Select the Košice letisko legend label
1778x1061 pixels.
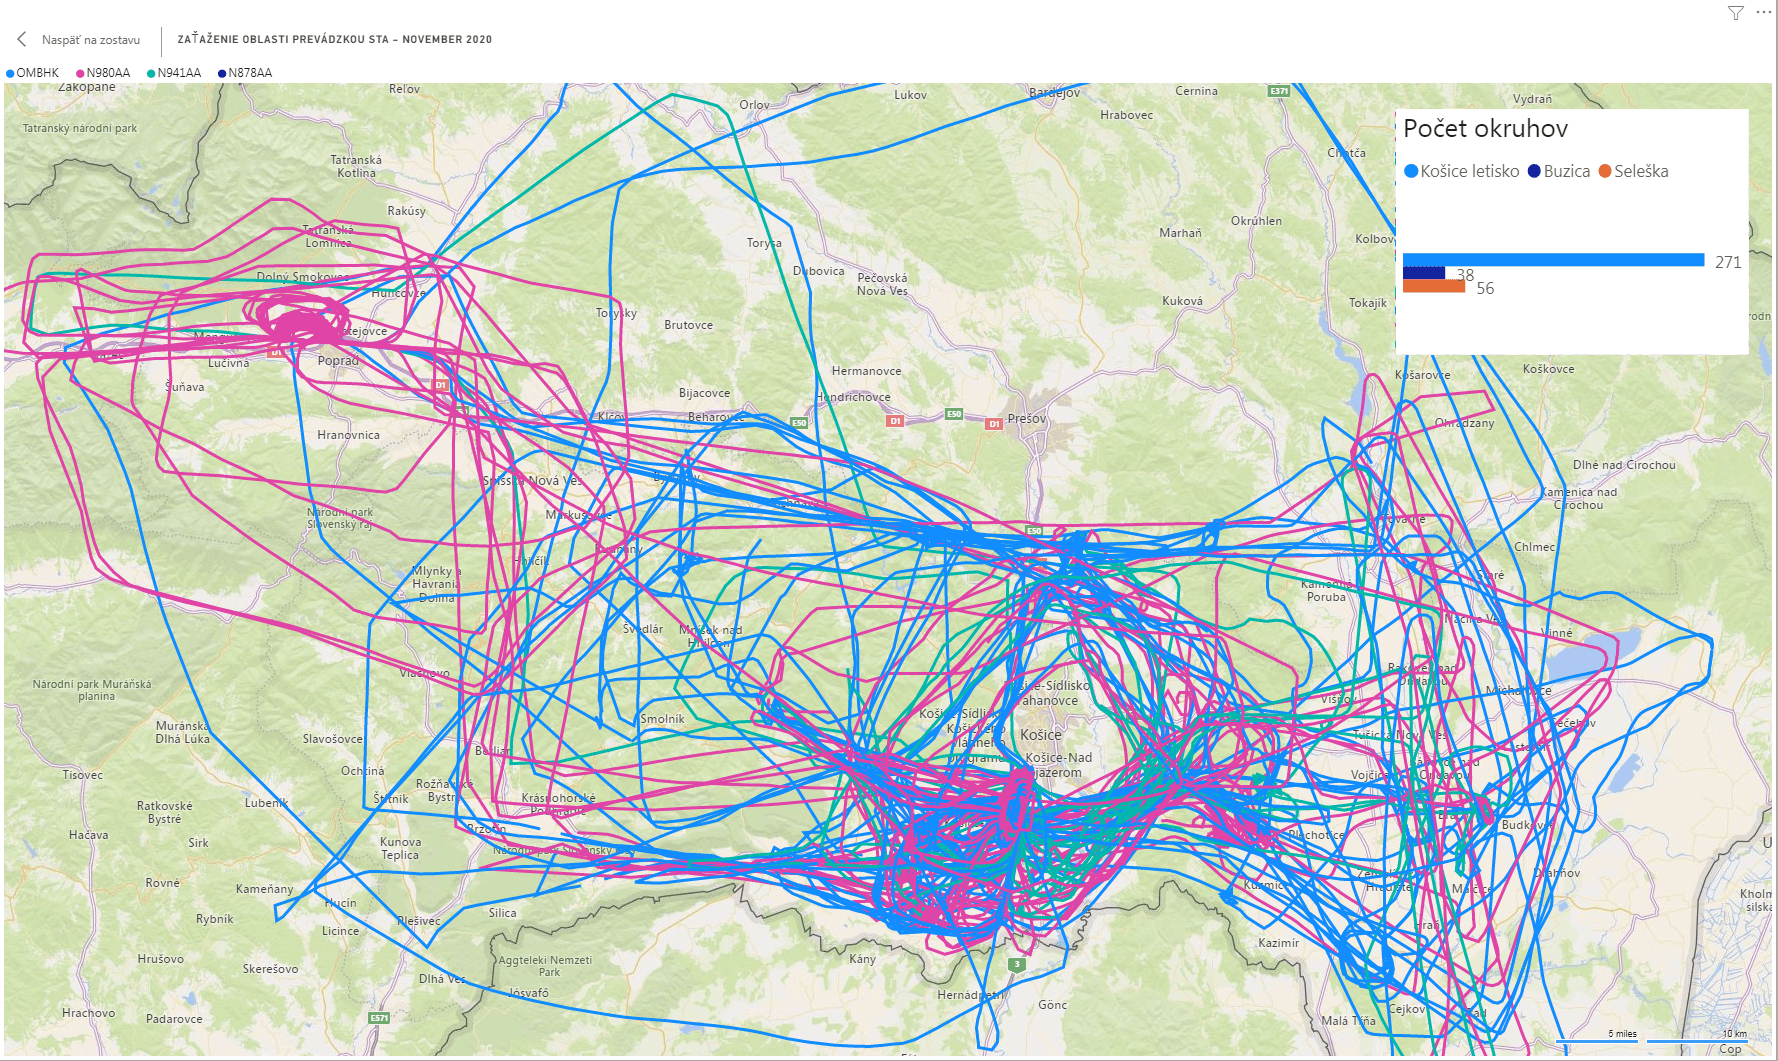tap(1469, 171)
